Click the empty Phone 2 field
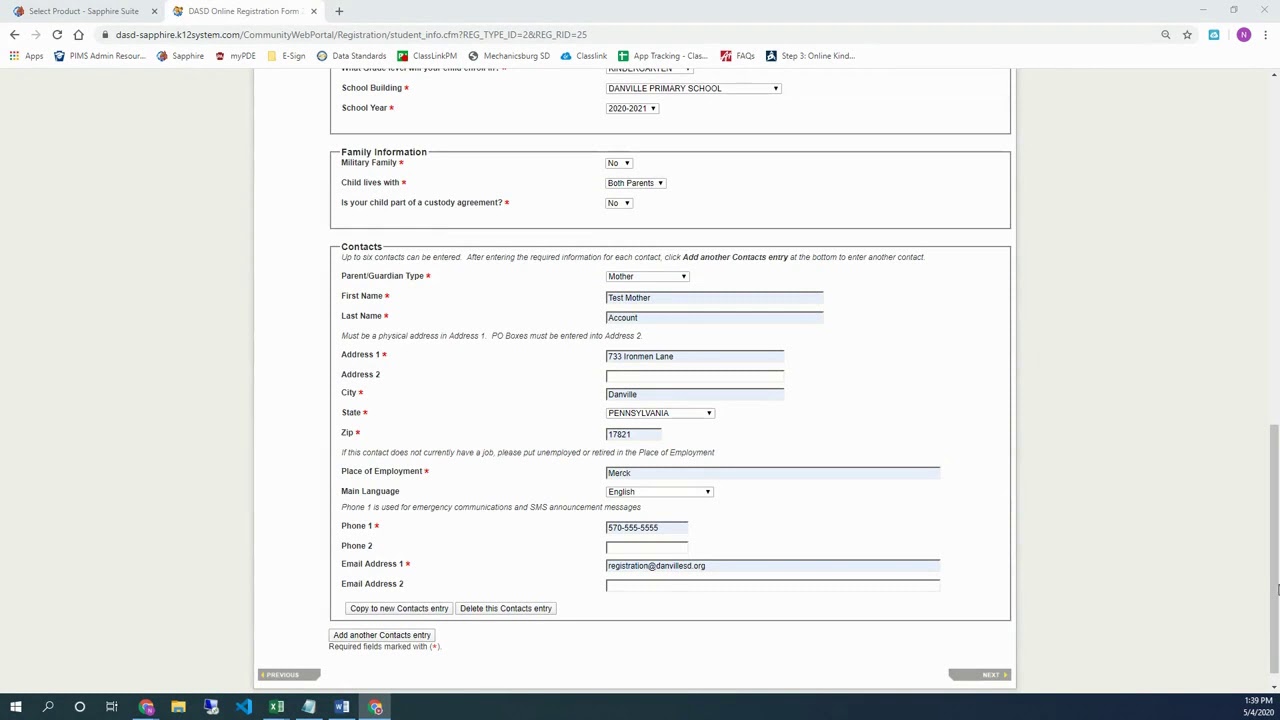 pos(647,546)
